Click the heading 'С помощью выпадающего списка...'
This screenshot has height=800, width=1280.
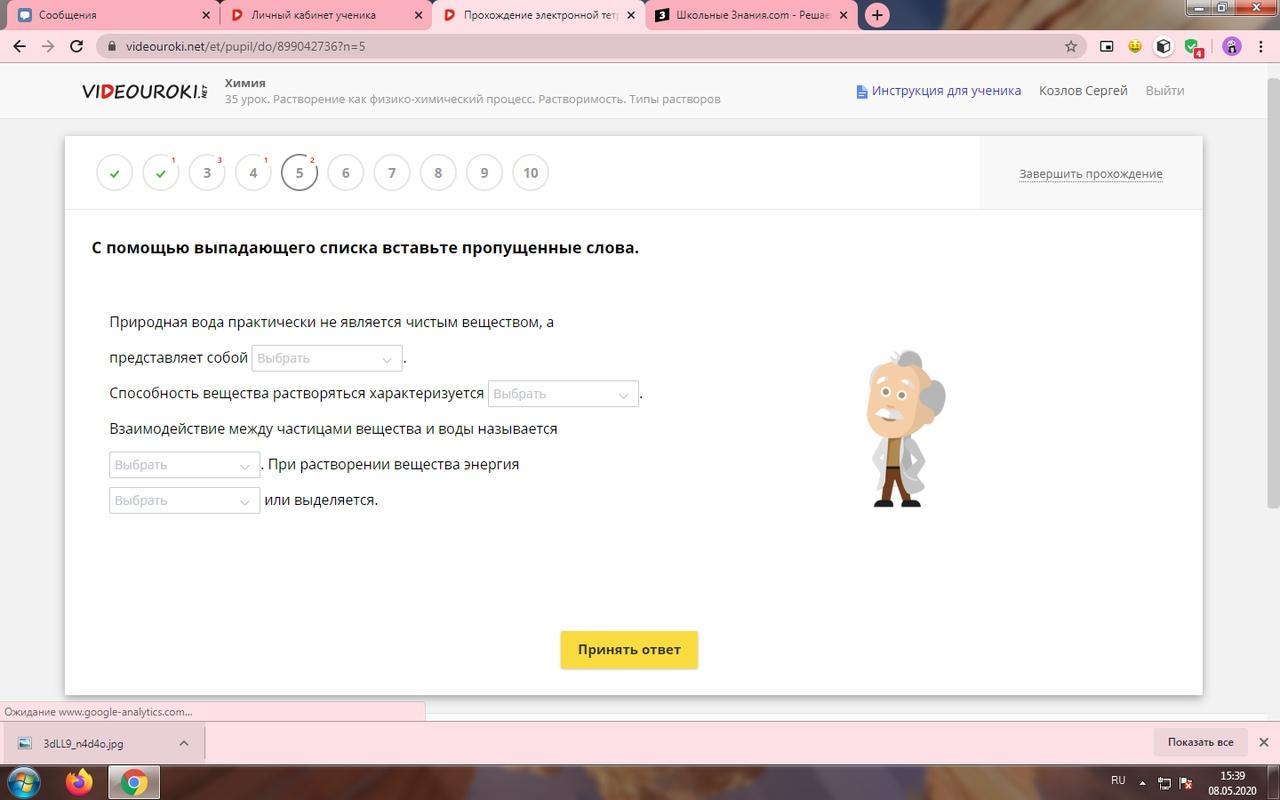[x=365, y=248]
